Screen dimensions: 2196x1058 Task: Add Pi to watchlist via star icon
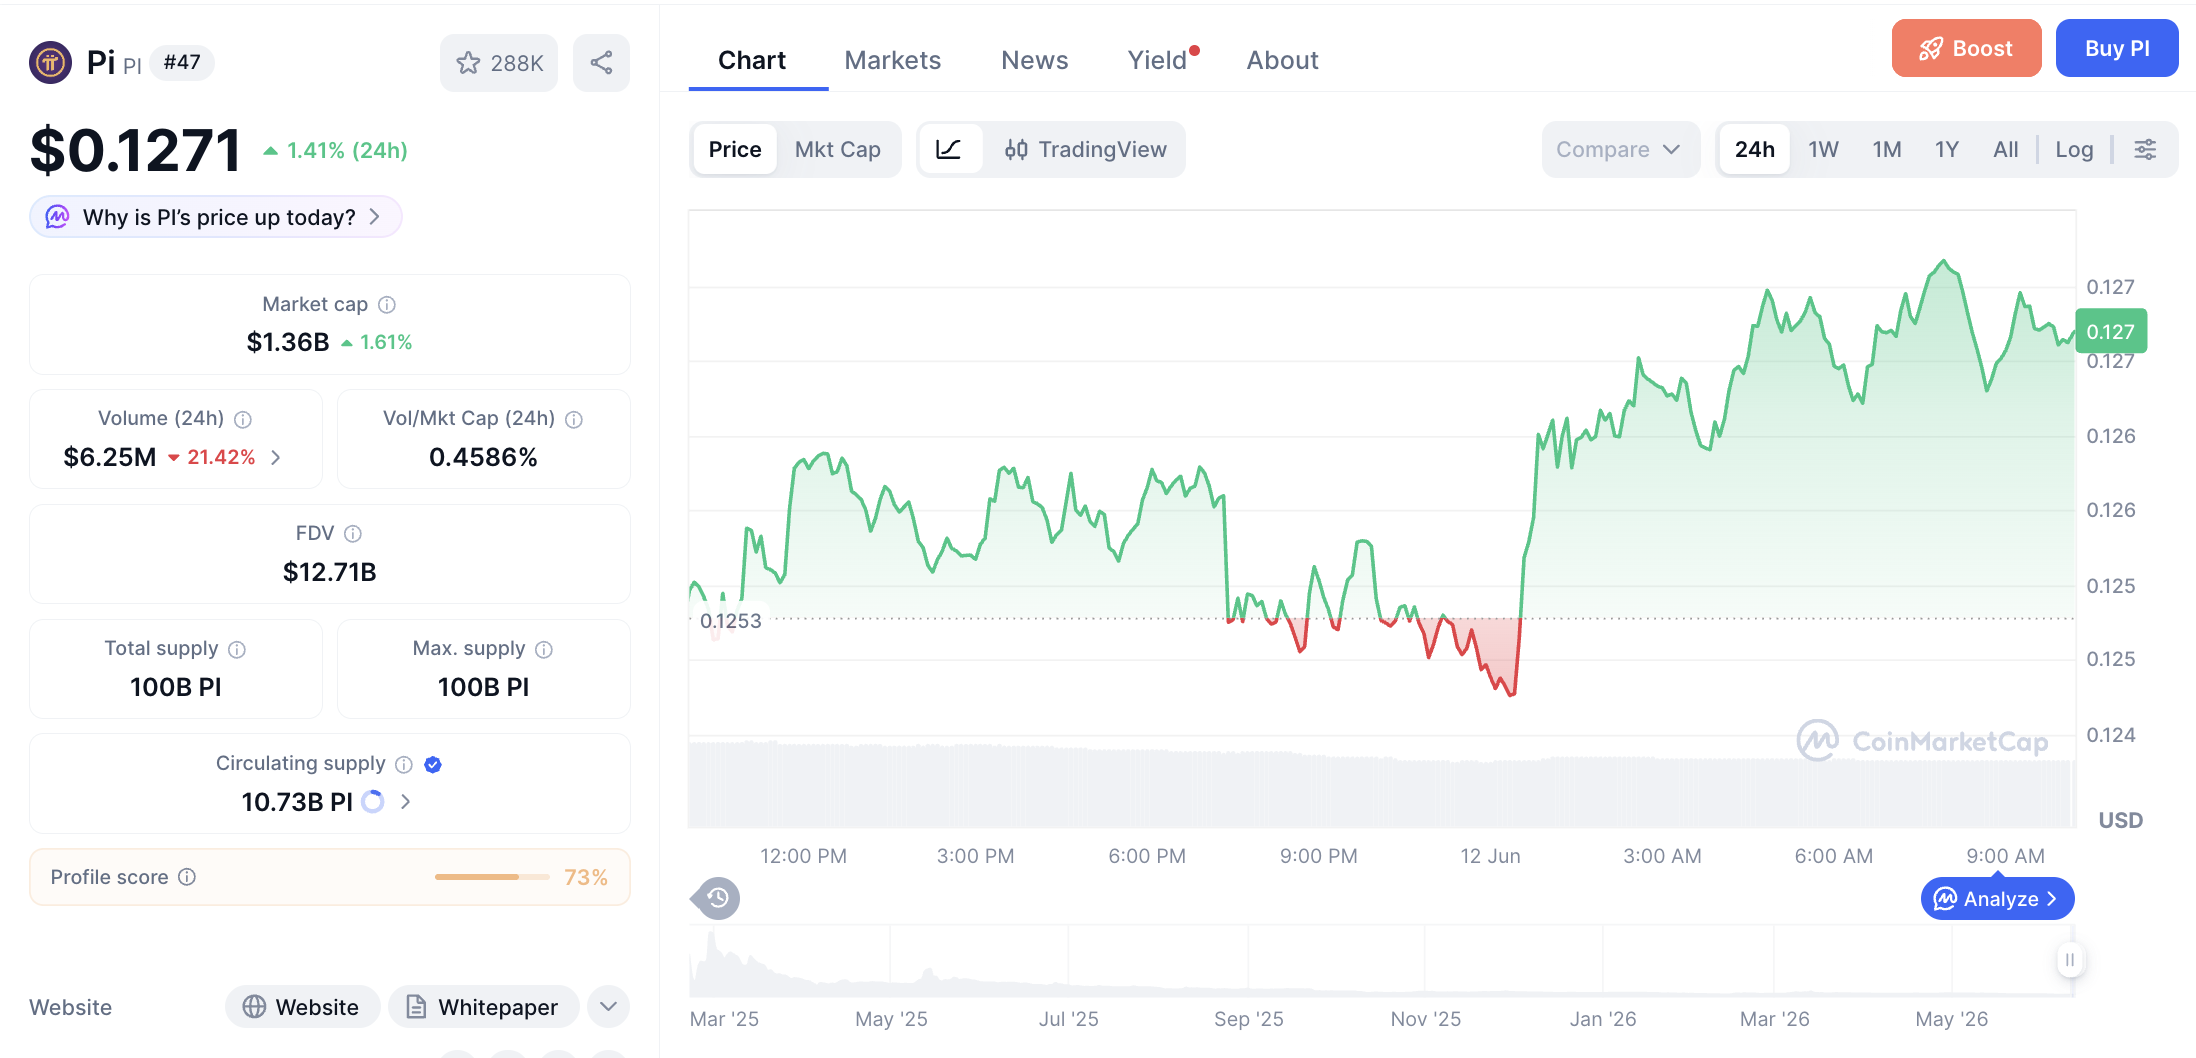[468, 63]
